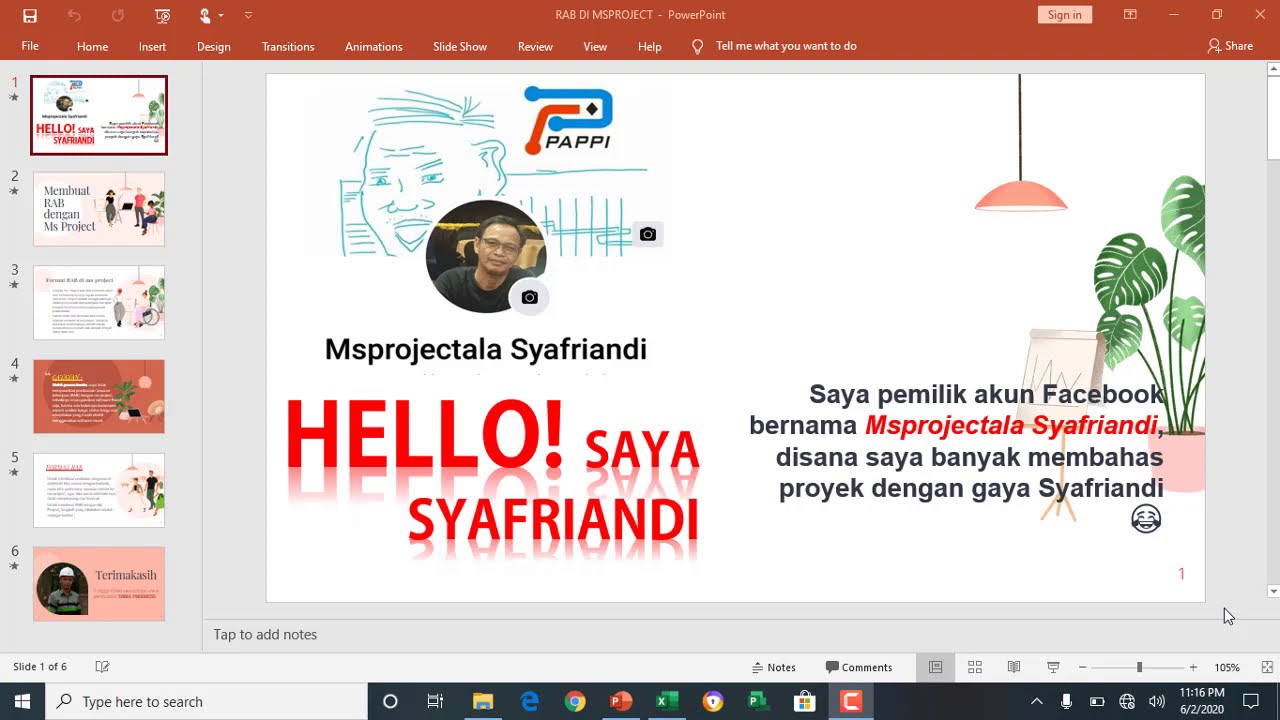Viewport: 1280px width, 720px height.
Task: Select slide 1 thumbnail
Action: point(99,115)
